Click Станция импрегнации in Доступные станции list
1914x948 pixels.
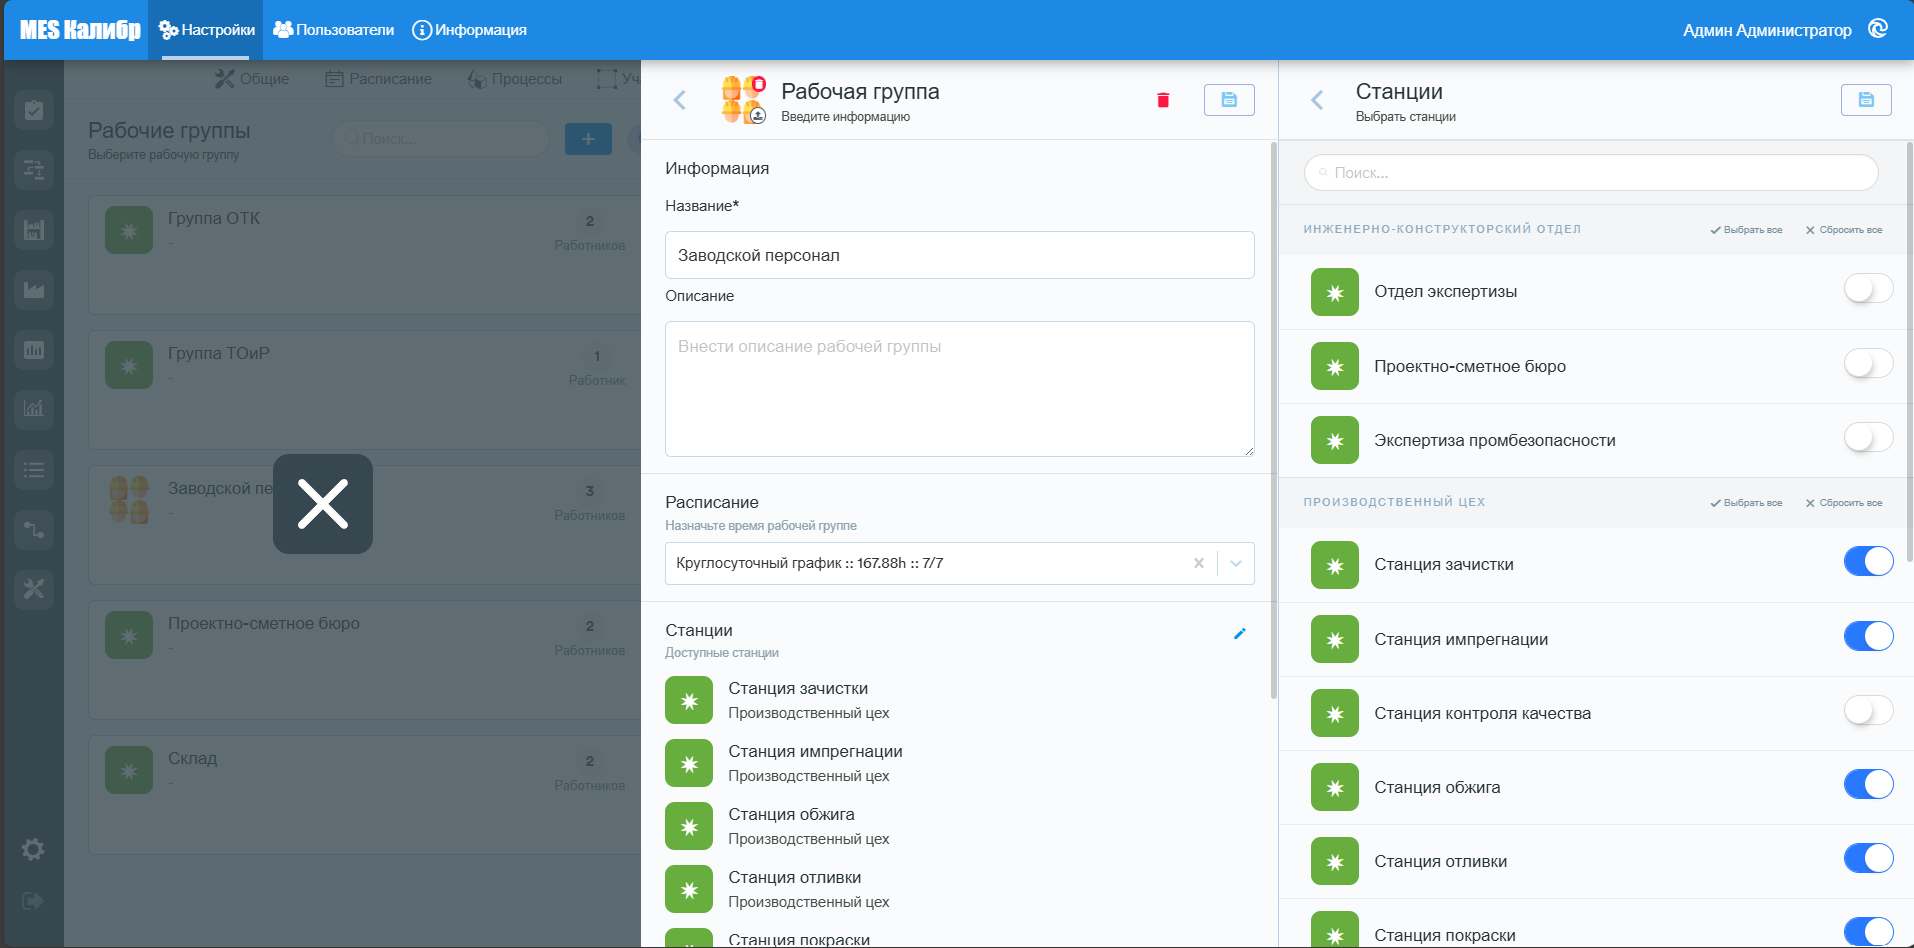click(x=960, y=763)
